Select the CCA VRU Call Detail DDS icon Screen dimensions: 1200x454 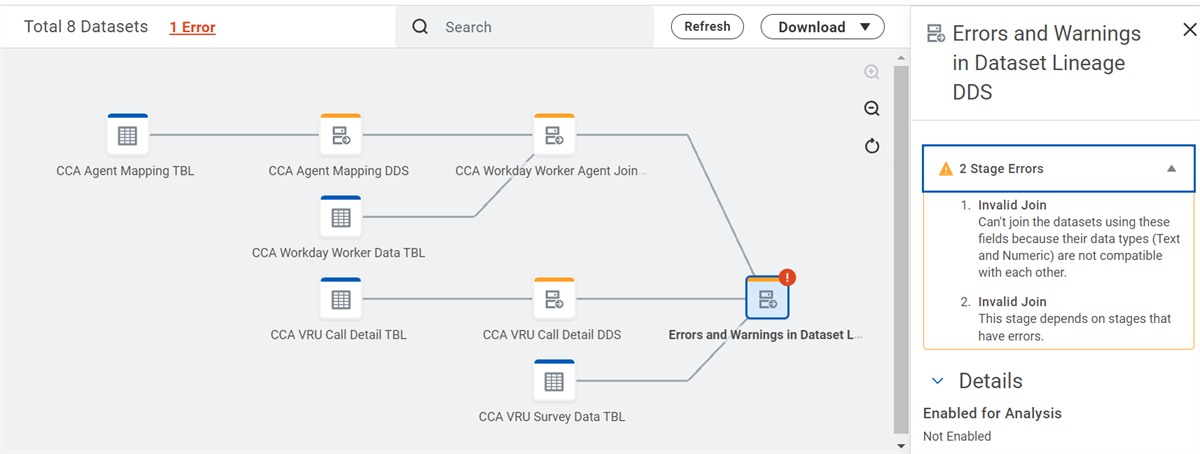click(554, 299)
